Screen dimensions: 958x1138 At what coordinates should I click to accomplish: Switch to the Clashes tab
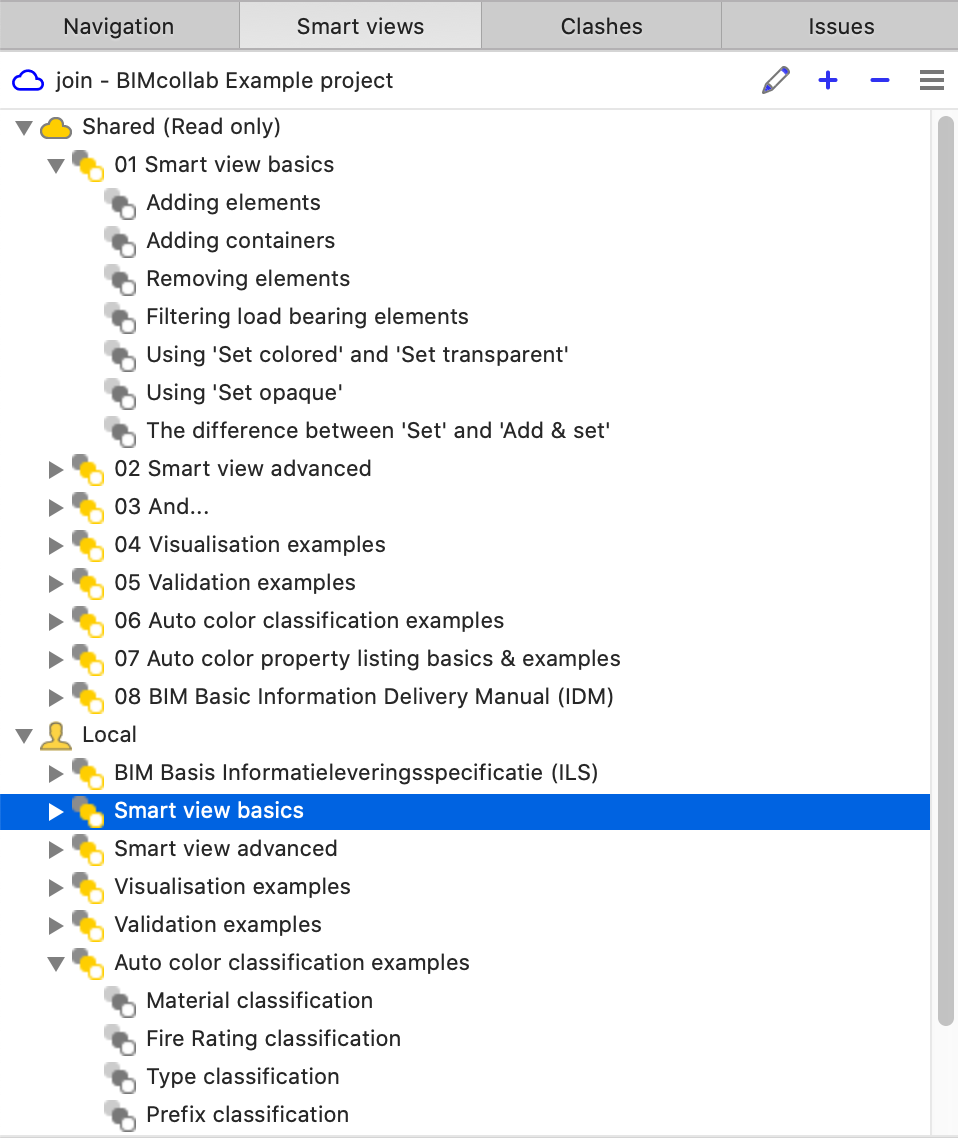point(601,27)
